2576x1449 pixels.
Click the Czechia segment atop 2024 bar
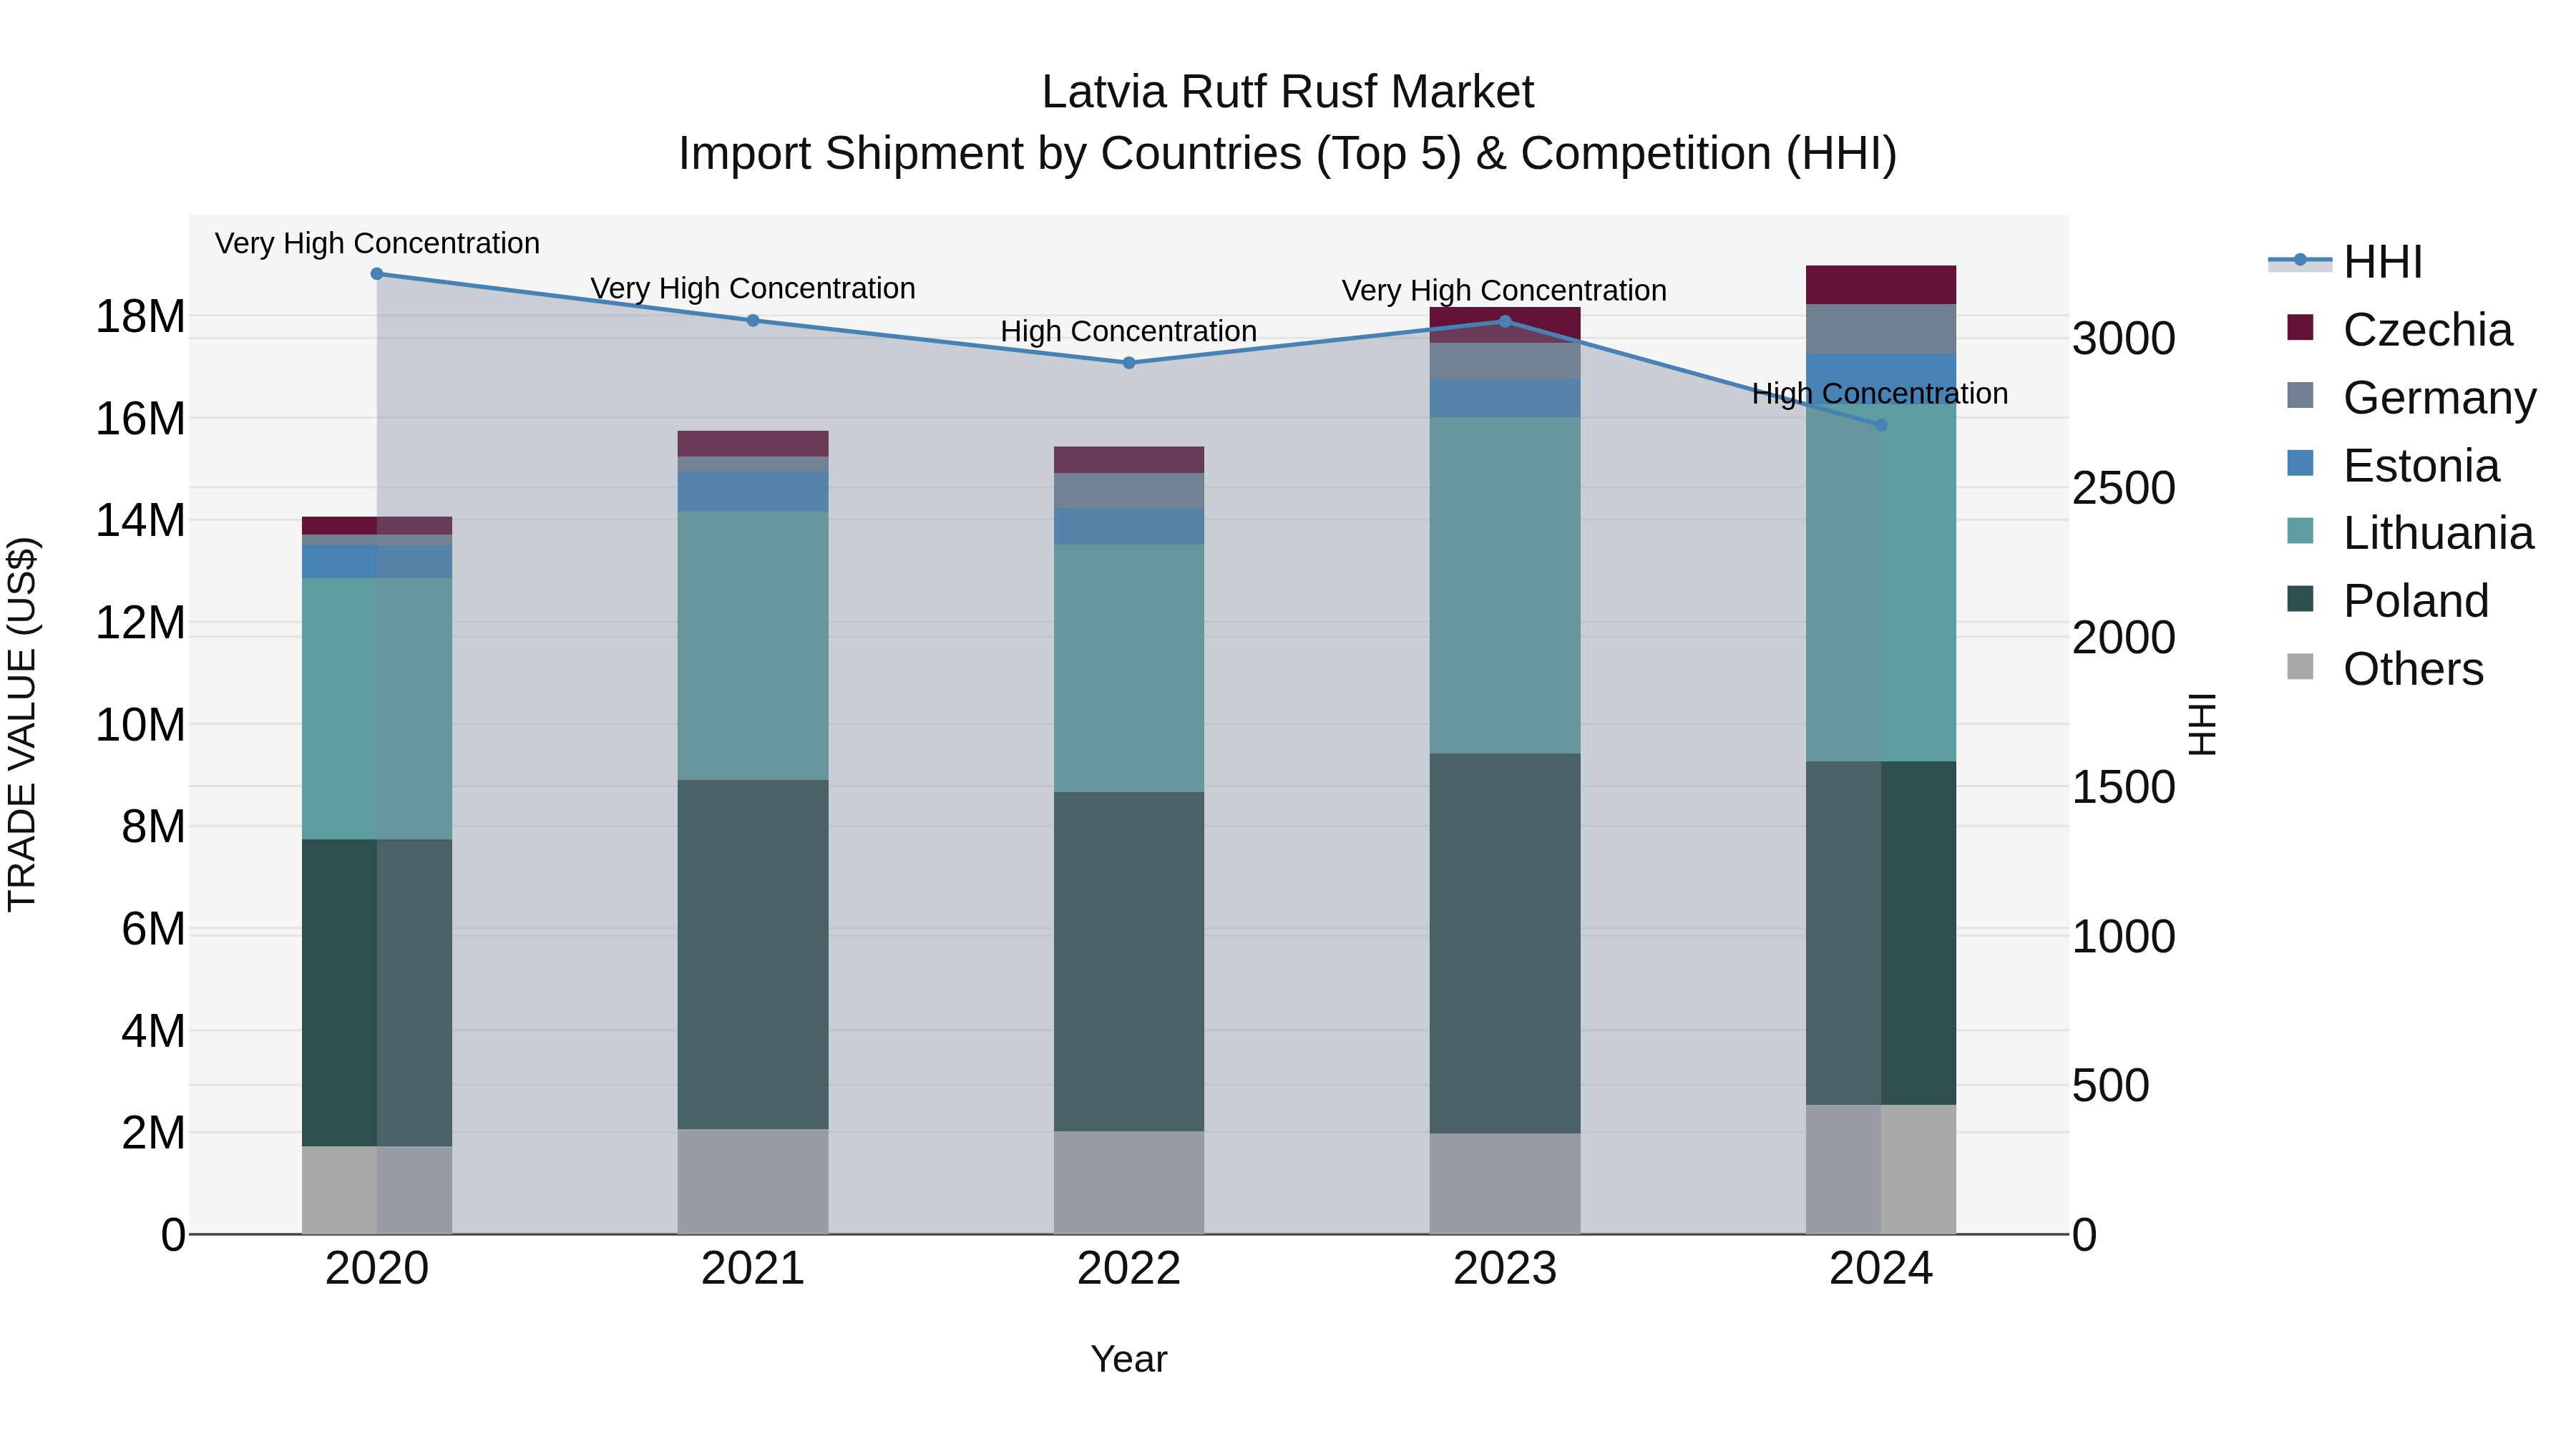(1881, 285)
